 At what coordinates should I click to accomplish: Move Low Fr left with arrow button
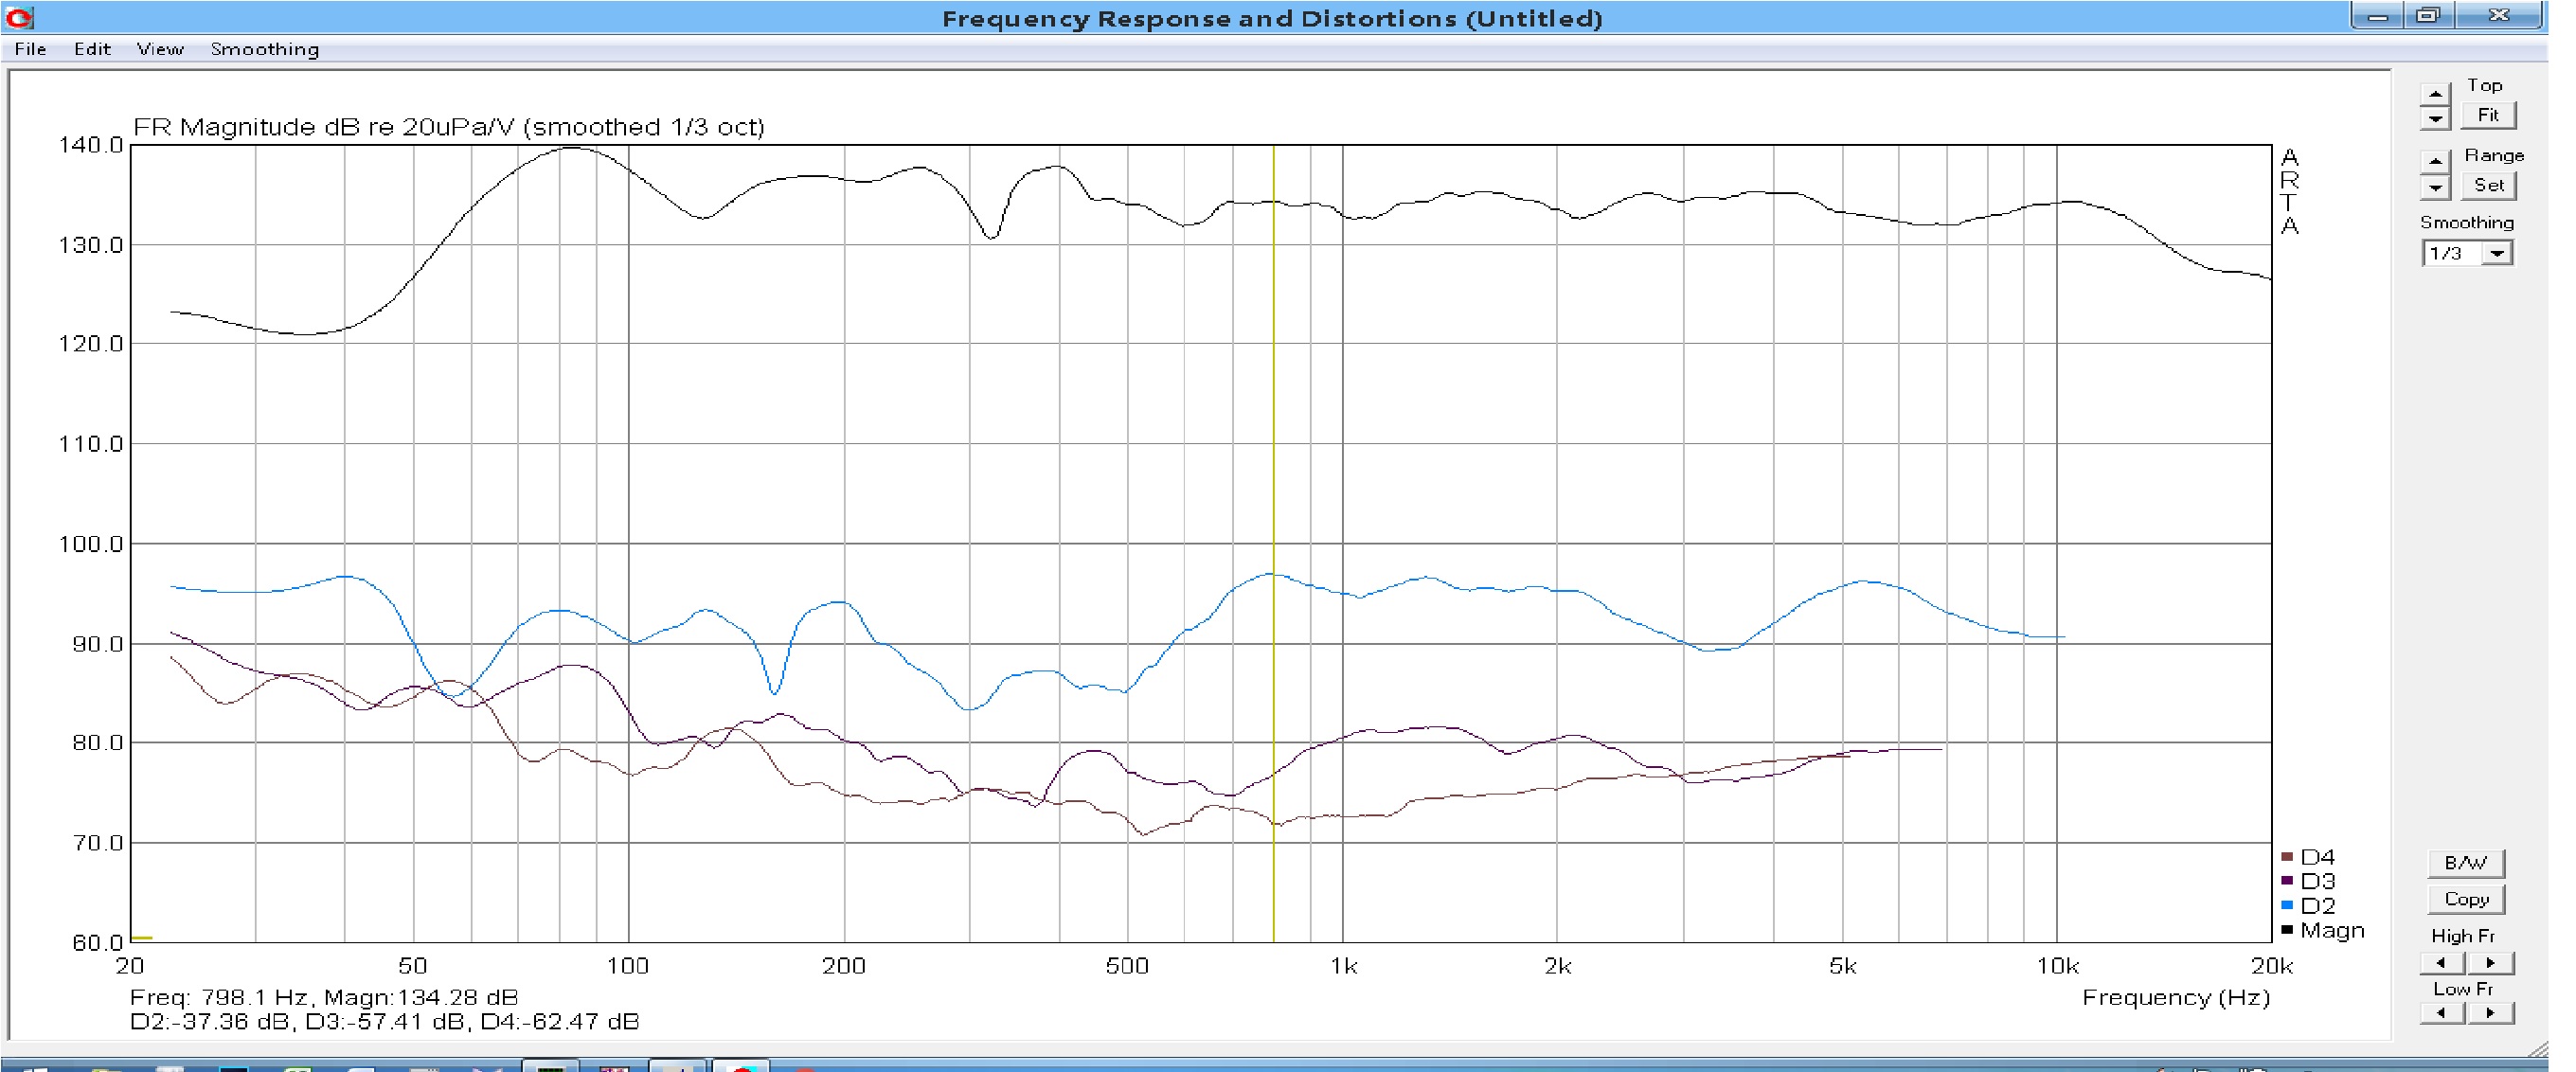click(2442, 1013)
